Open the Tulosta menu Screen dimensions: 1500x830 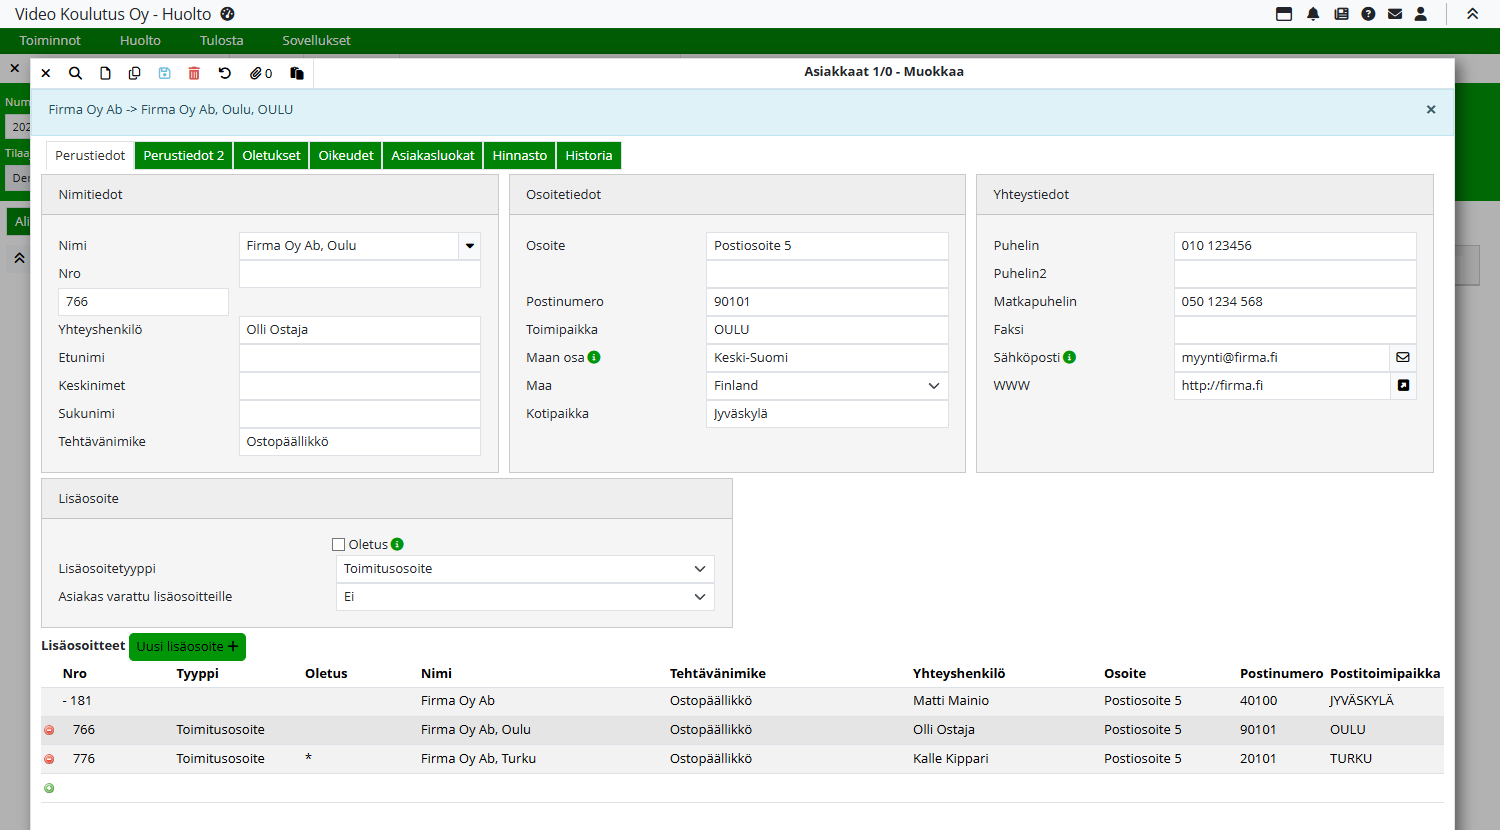[221, 40]
